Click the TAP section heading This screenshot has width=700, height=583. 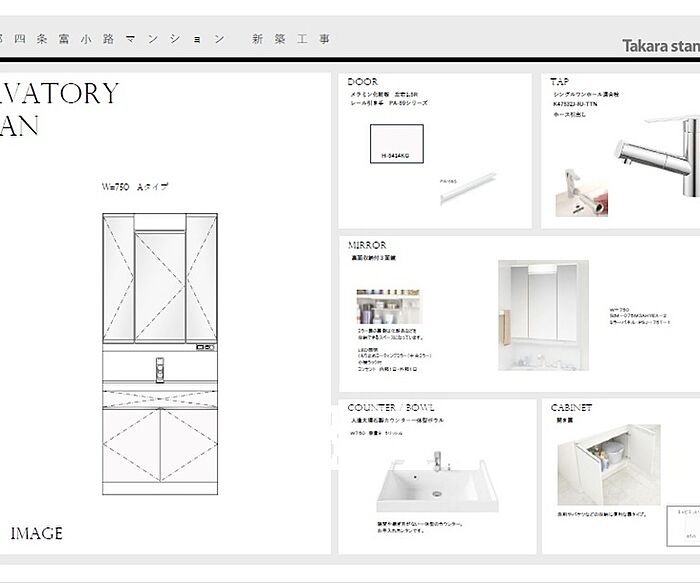[x=560, y=82]
